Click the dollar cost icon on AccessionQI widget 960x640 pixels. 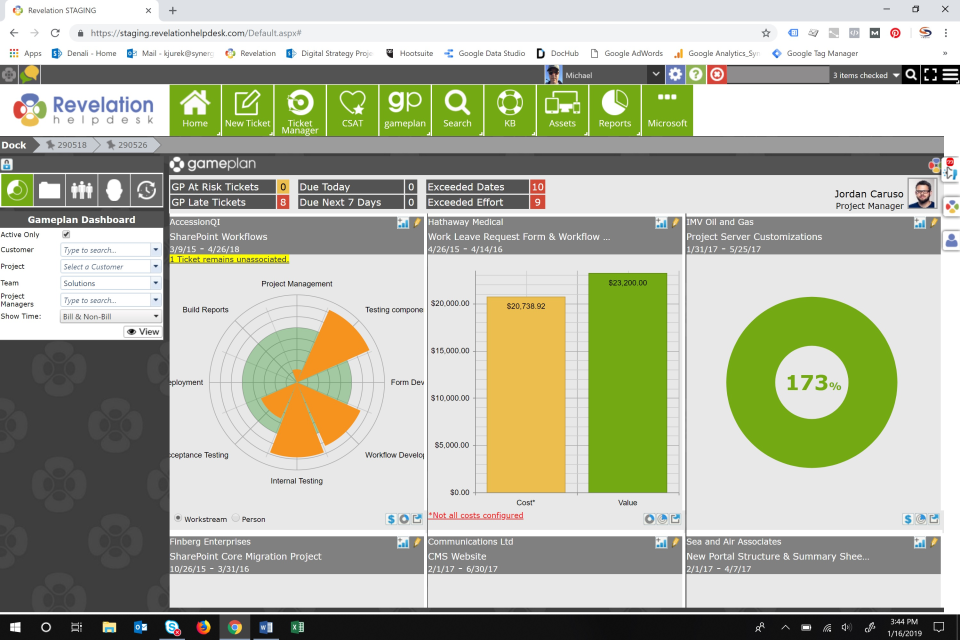[x=390, y=519]
